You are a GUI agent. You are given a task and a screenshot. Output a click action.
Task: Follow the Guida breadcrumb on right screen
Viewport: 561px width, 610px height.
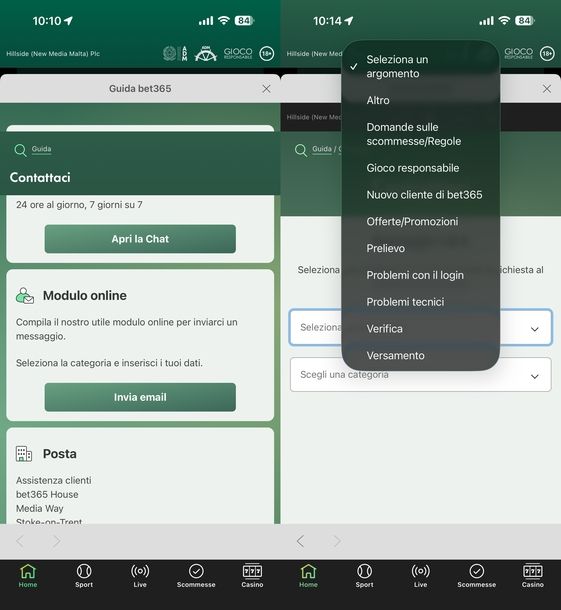(322, 149)
